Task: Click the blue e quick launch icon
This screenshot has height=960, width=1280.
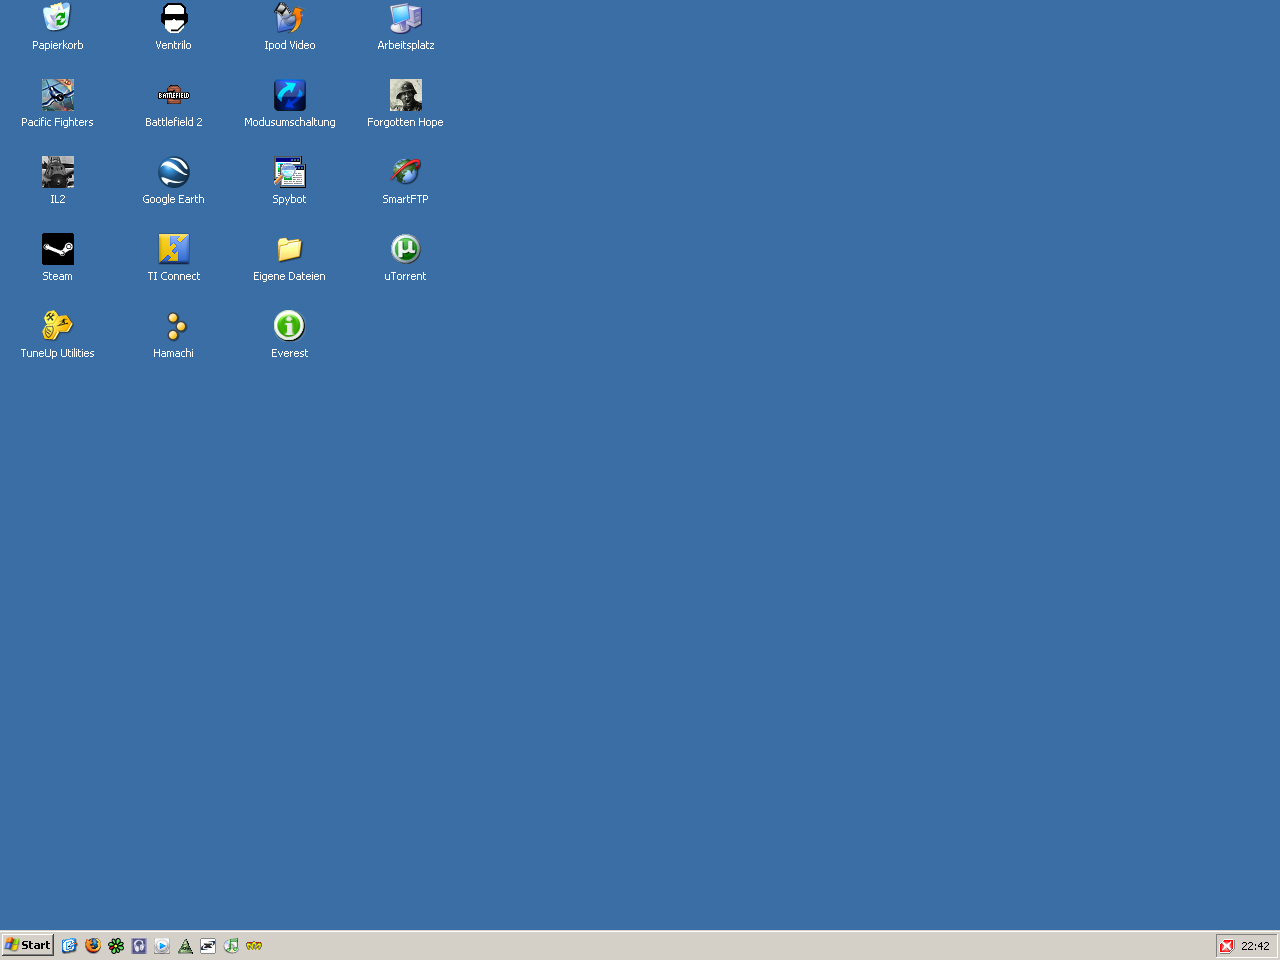Action: pos(69,945)
